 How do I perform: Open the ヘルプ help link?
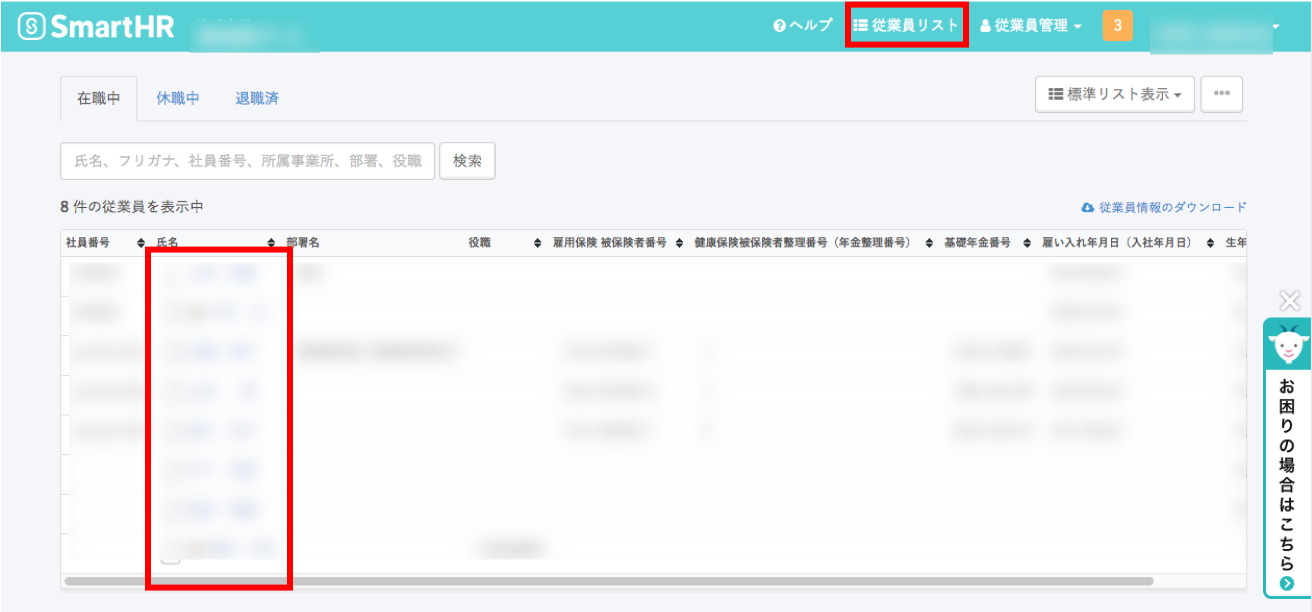click(803, 26)
